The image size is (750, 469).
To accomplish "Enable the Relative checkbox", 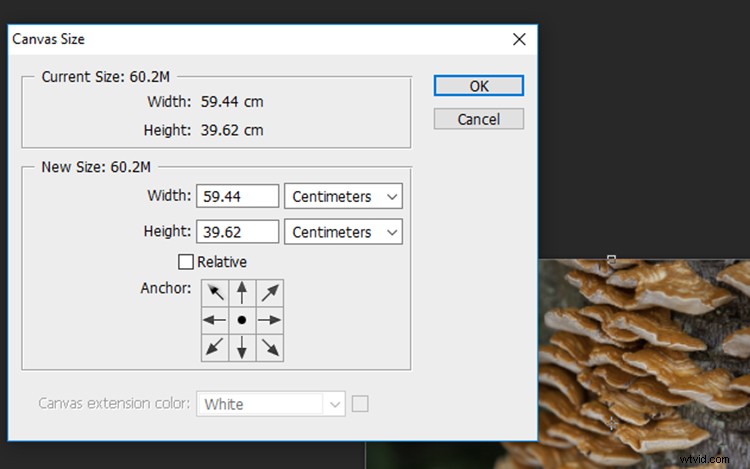I will click(185, 262).
